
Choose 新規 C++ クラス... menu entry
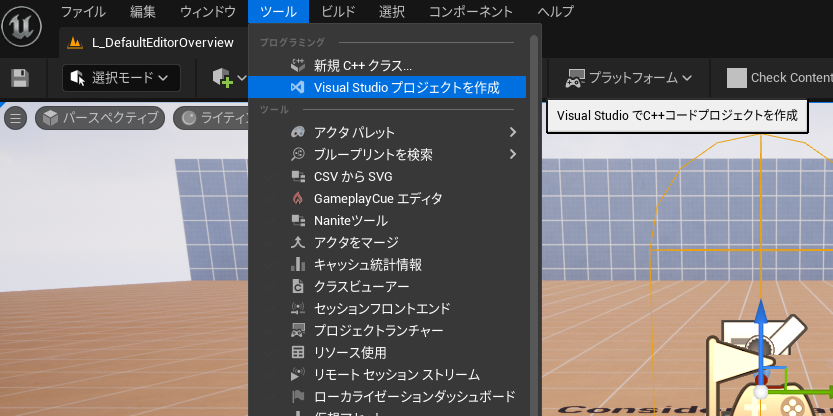click(x=387, y=66)
